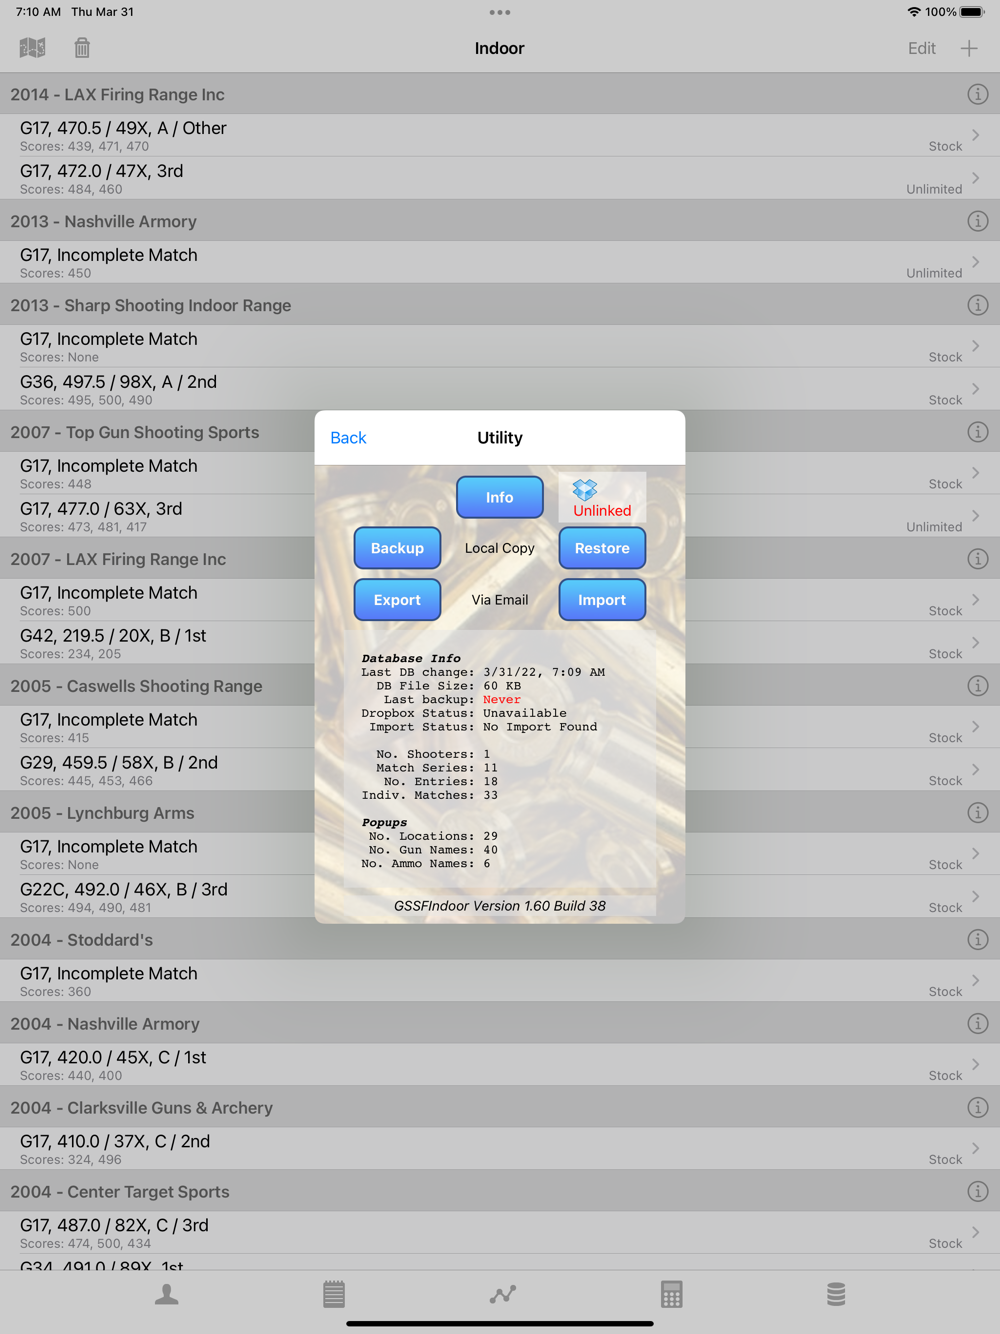1000x1334 pixels.
Task: Select row G17 Incomplete Match Scores: 360
Action: [500, 981]
